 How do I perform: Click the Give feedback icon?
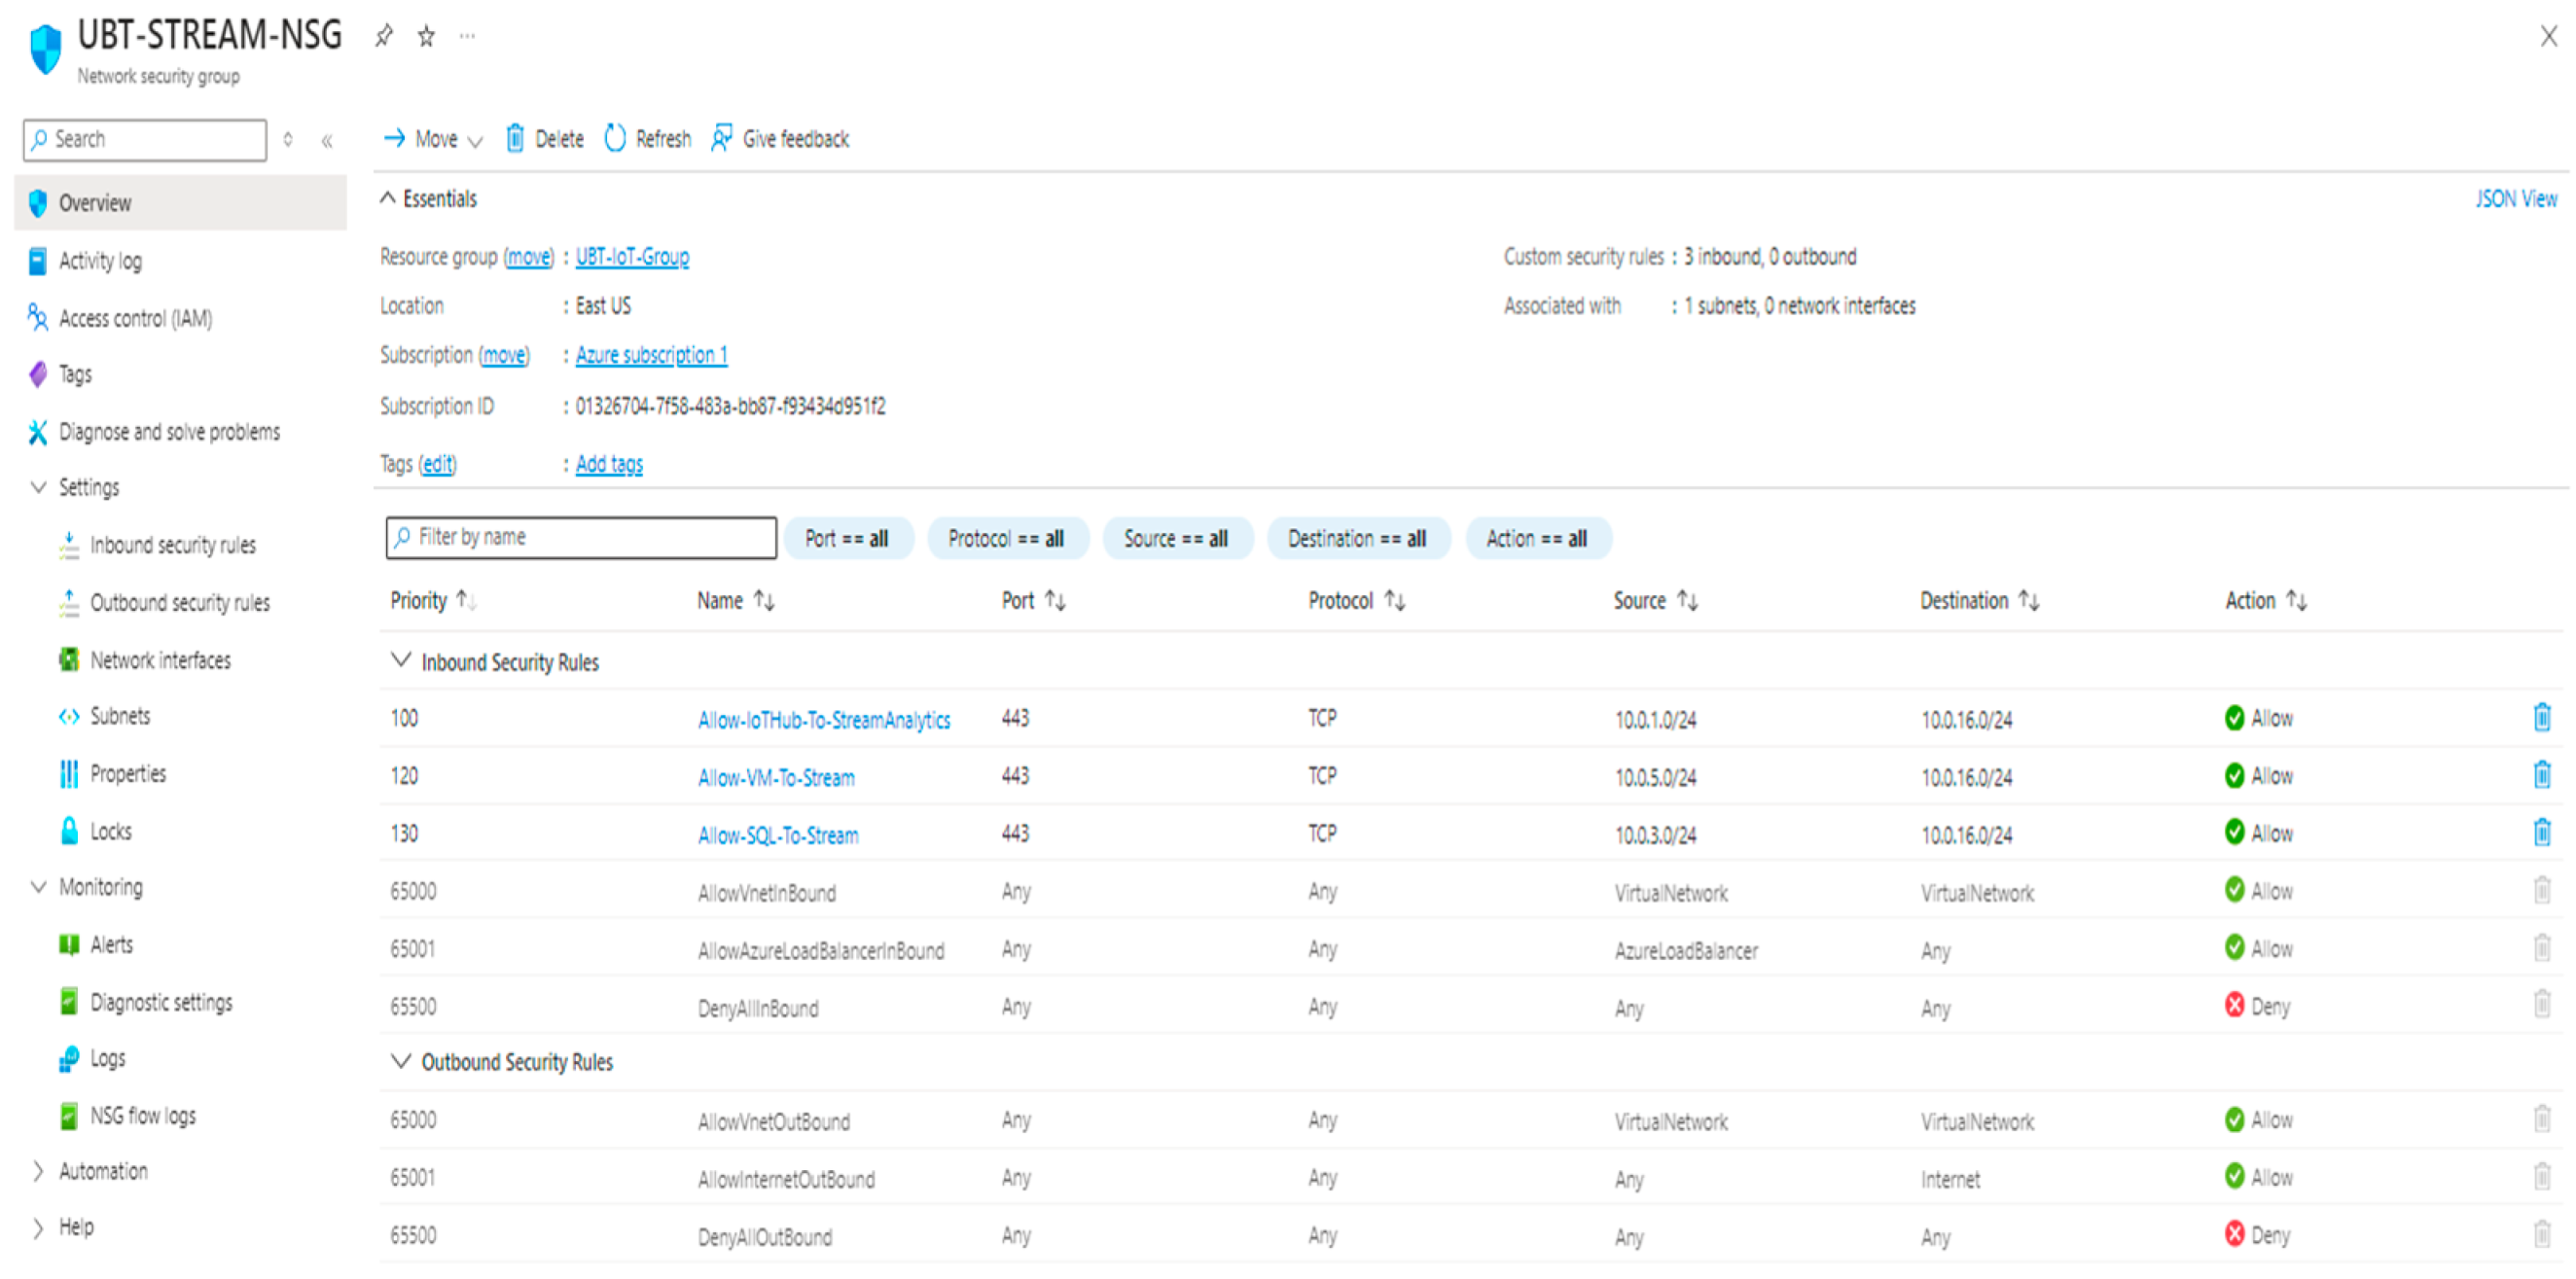[721, 139]
